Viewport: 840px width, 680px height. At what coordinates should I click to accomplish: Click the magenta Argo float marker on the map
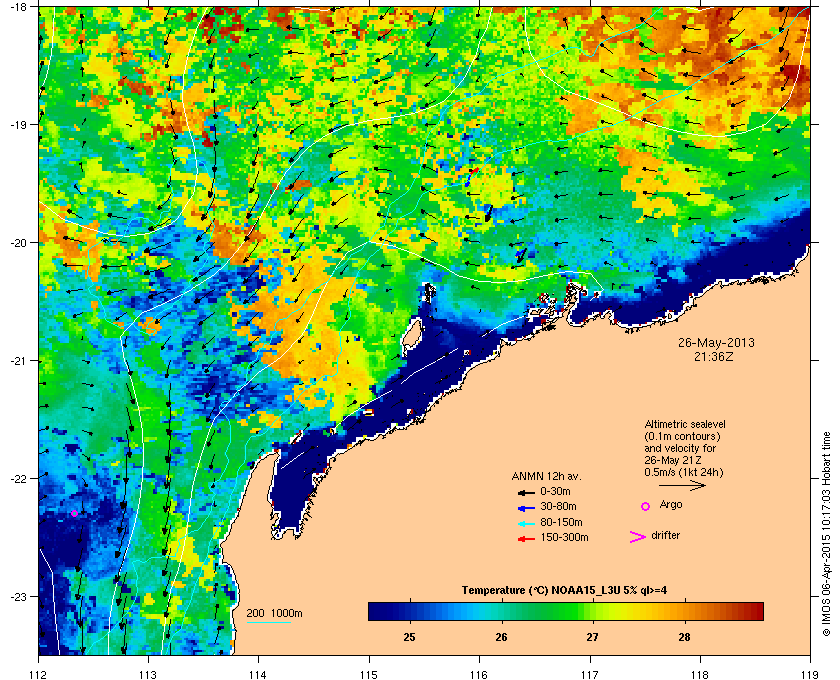pyautogui.click(x=74, y=513)
